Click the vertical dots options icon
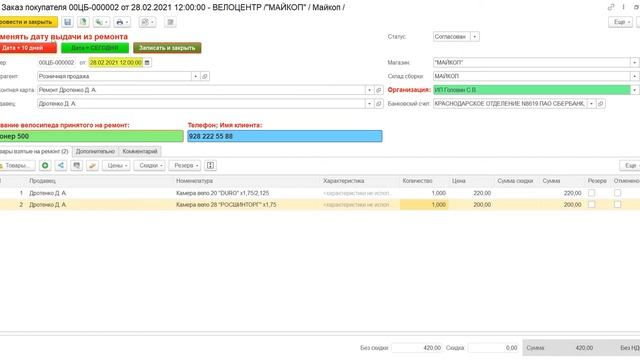640x360 pixels. [623, 7]
